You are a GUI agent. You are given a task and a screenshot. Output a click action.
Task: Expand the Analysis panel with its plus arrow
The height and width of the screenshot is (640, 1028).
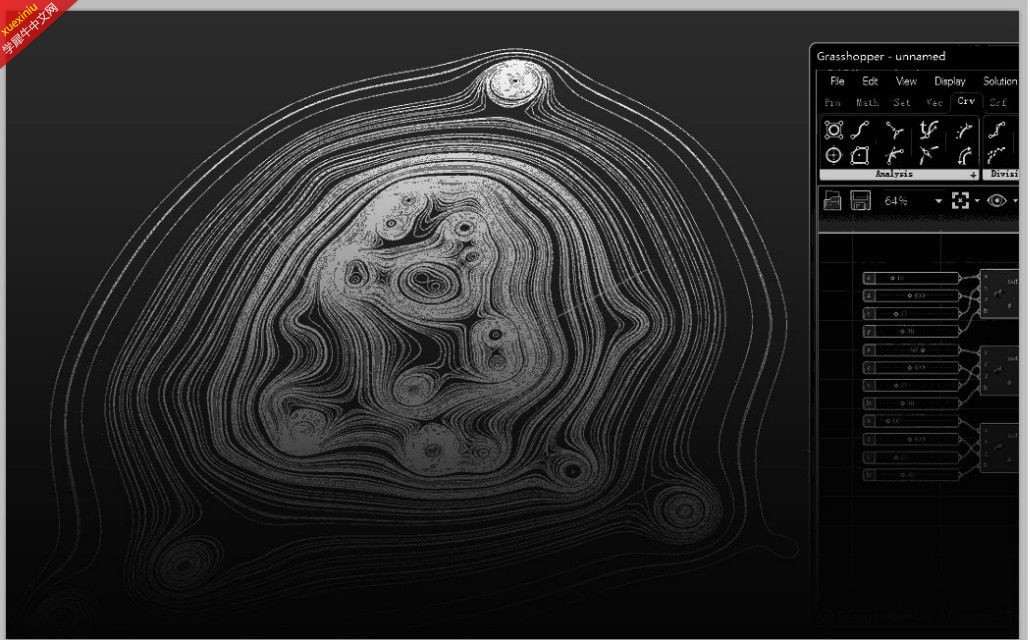coord(973,174)
